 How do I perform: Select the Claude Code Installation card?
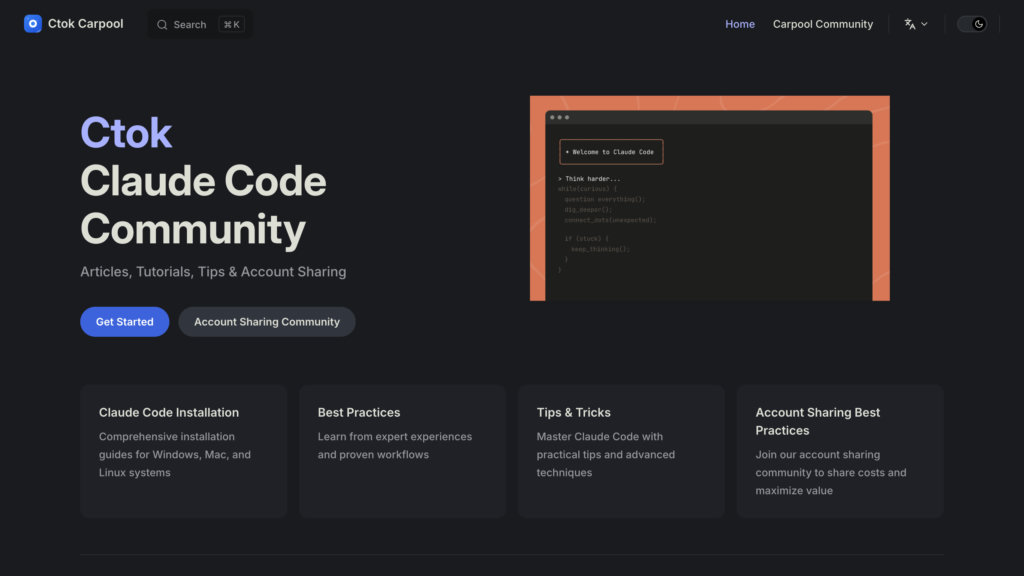click(183, 451)
